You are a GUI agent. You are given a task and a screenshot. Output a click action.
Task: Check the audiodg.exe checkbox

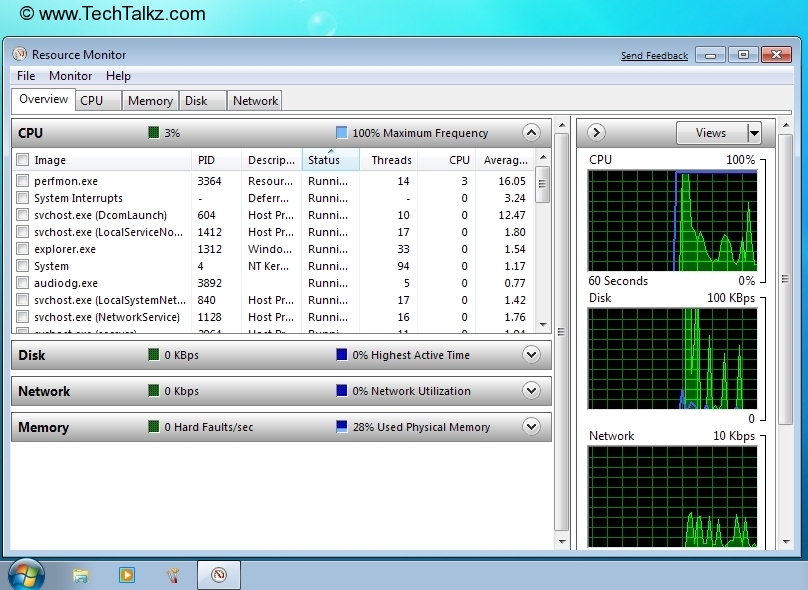[x=24, y=283]
